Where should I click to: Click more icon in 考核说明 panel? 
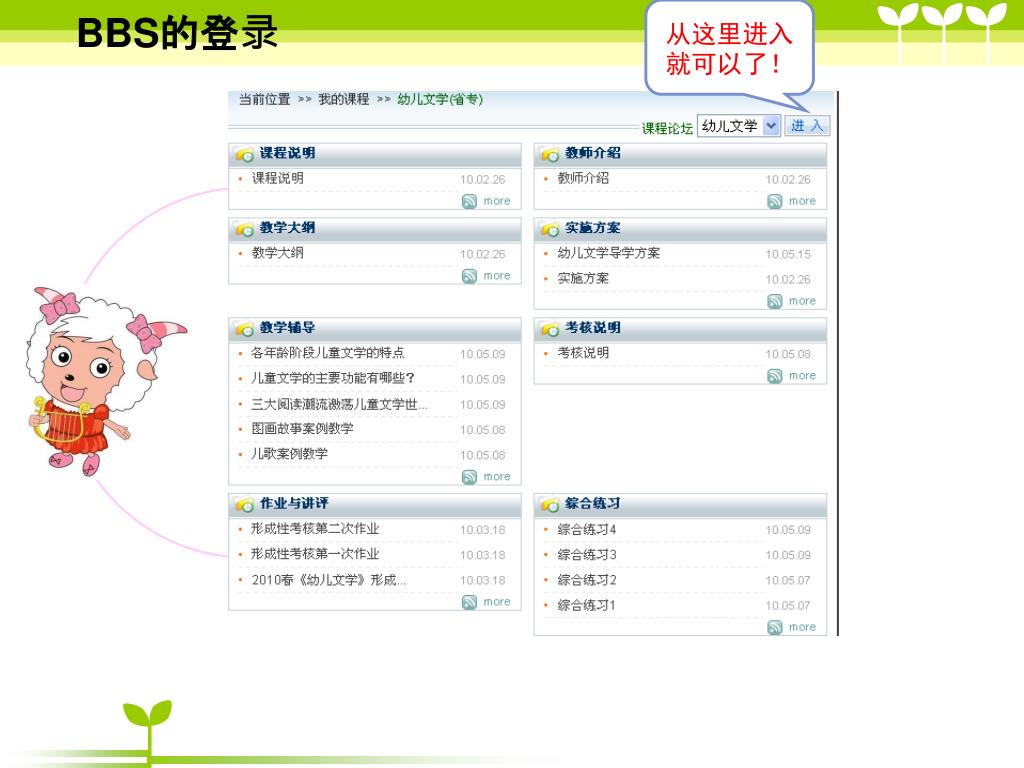pyautogui.click(x=775, y=376)
